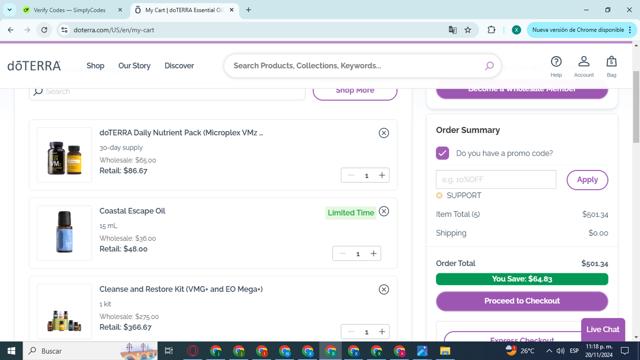The width and height of the screenshot is (640, 360).
Task: Open Task View in taskbar
Action: (x=169, y=351)
